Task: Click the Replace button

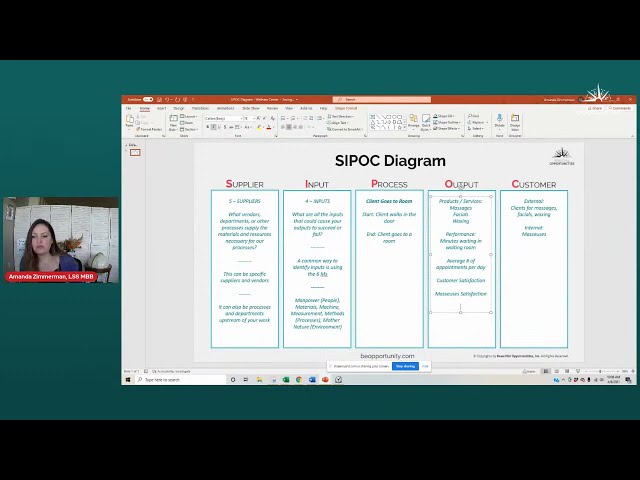Action: tap(477, 122)
